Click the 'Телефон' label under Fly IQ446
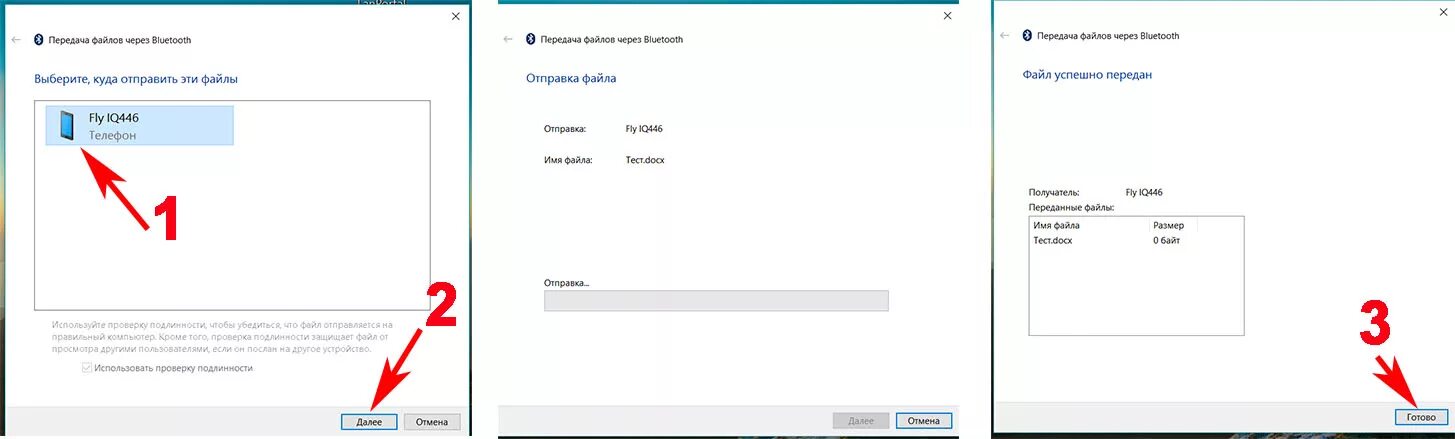 click(112, 135)
